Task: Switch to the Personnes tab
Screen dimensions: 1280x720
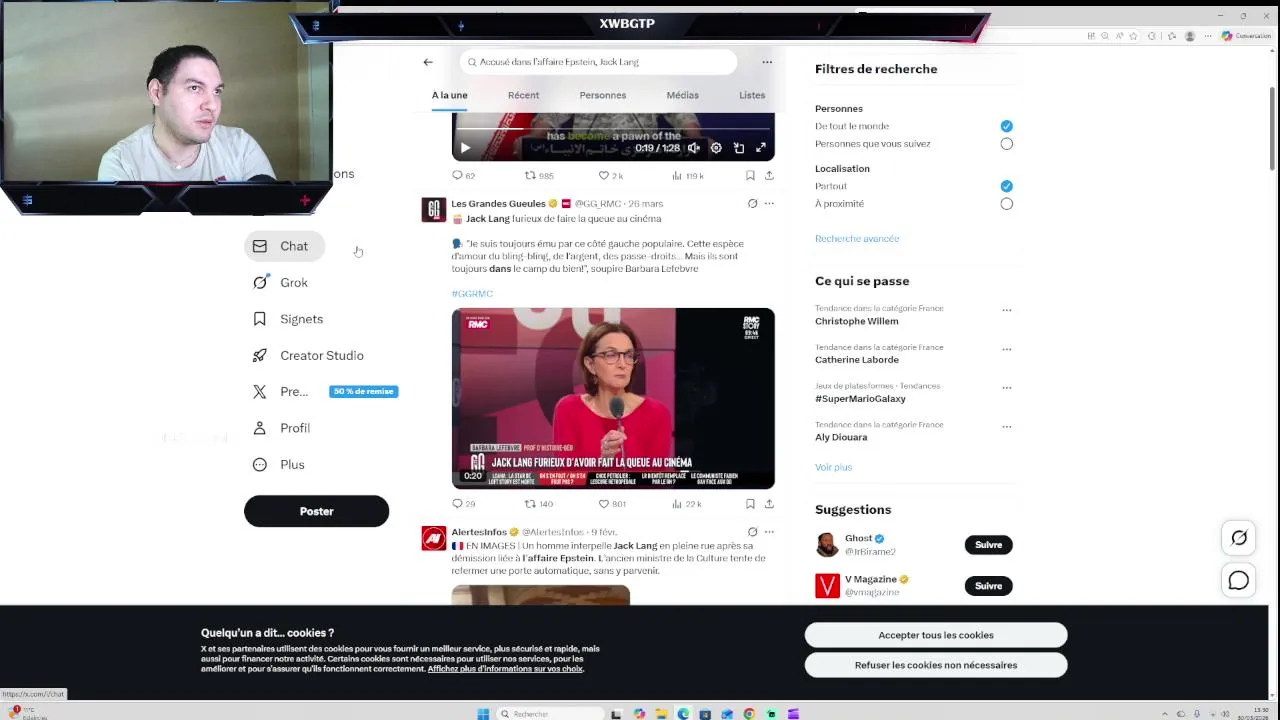Action: (x=602, y=95)
